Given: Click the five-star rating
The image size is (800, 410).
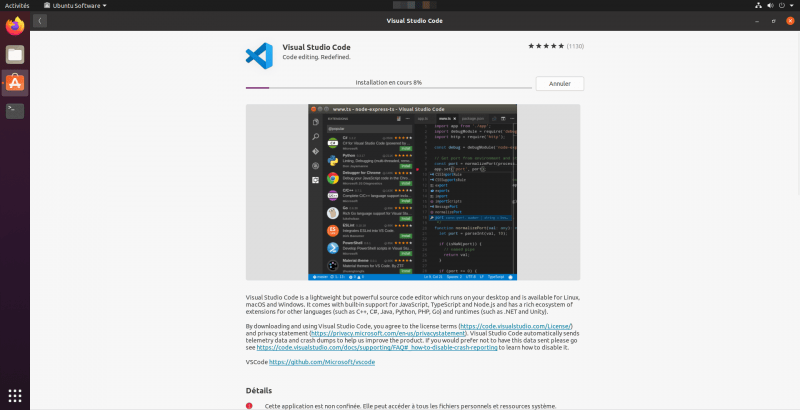Looking at the screenshot, I should coord(546,46).
